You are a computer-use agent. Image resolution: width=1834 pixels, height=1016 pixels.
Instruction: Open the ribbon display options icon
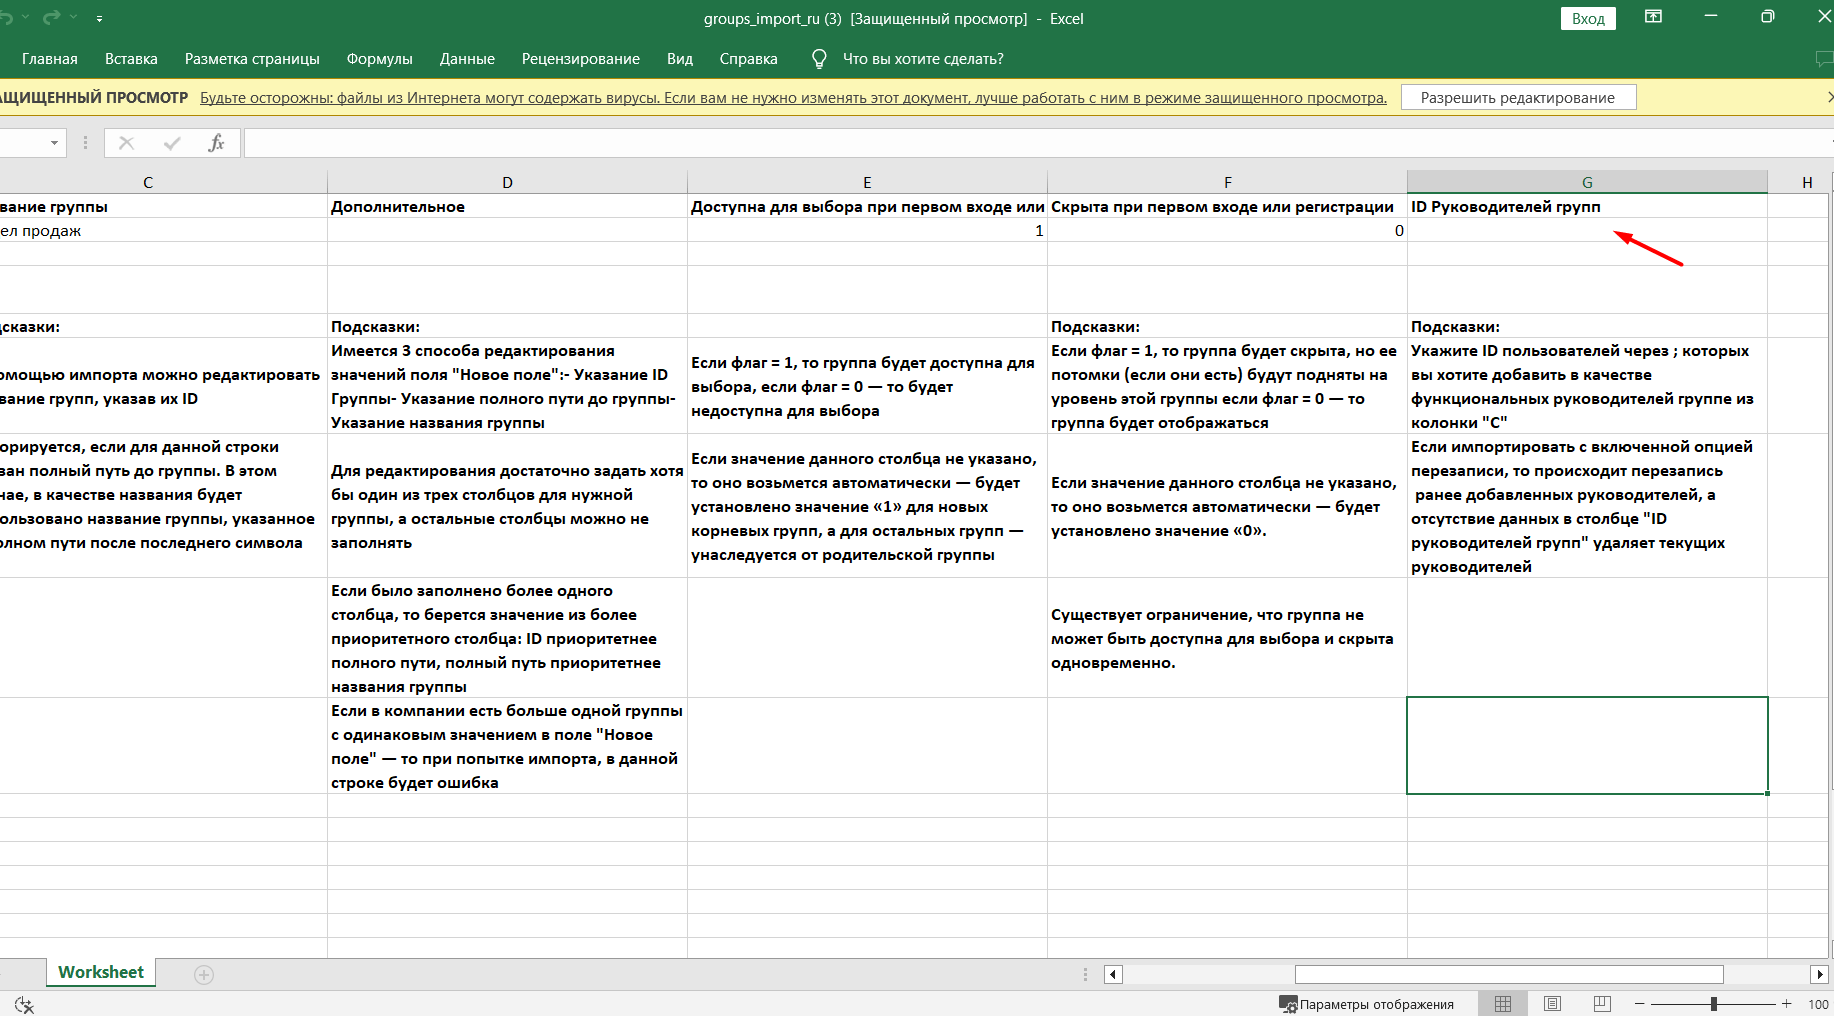coord(1653,17)
